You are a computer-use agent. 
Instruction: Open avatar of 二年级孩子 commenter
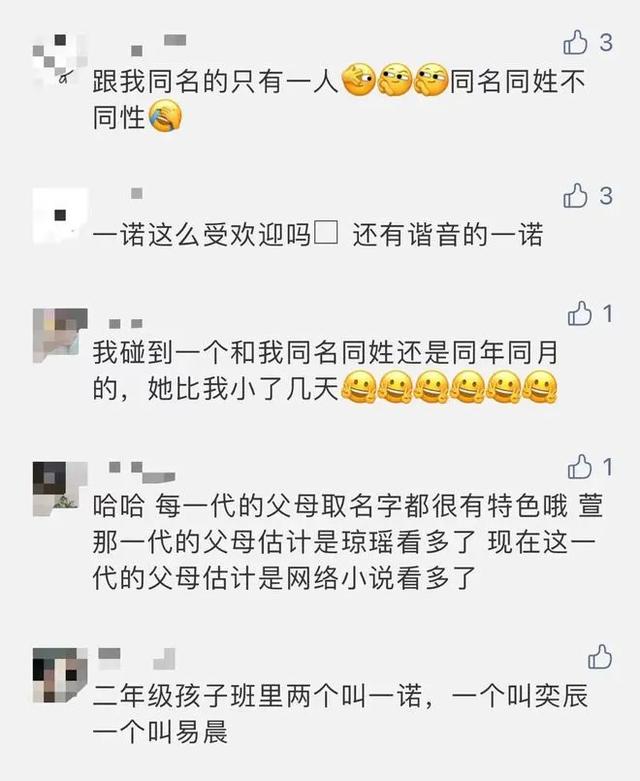click(60, 675)
